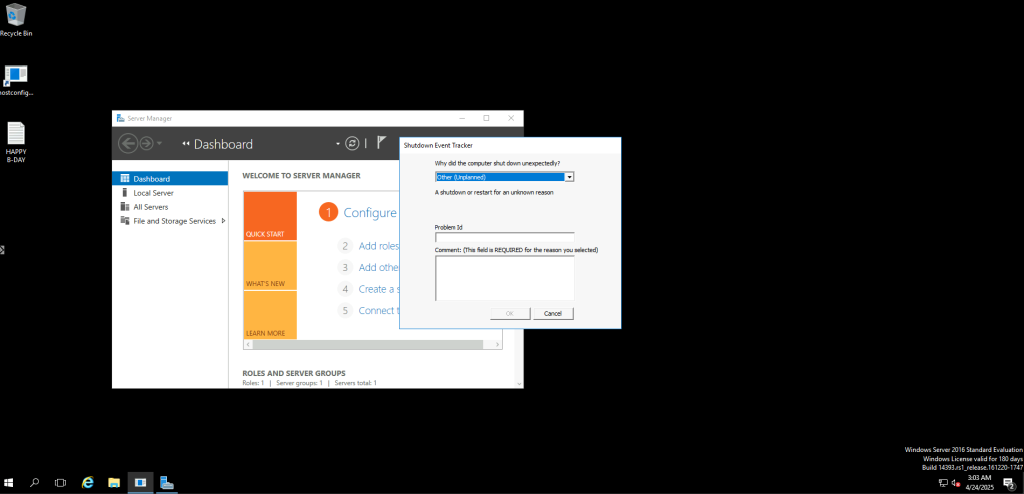Click the Local Server icon in sidebar
Viewport: 1024px width, 494px height.
pyautogui.click(x=125, y=193)
